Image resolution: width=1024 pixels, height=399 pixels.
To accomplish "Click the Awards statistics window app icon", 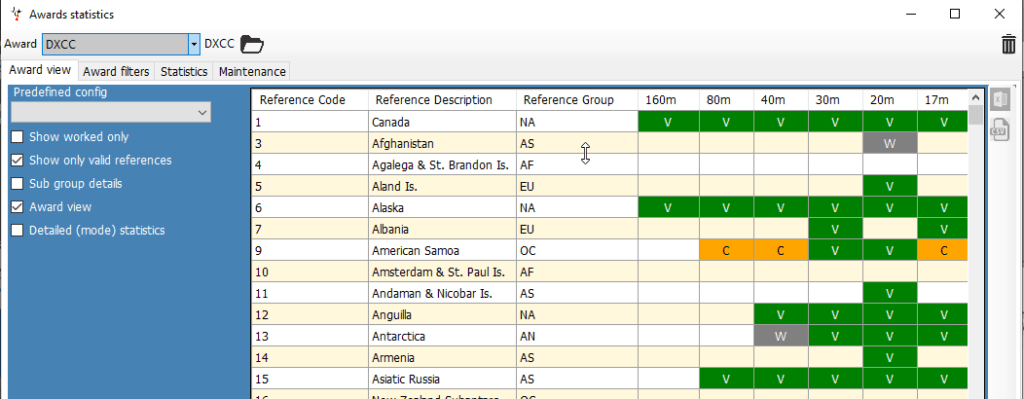I will [x=17, y=14].
